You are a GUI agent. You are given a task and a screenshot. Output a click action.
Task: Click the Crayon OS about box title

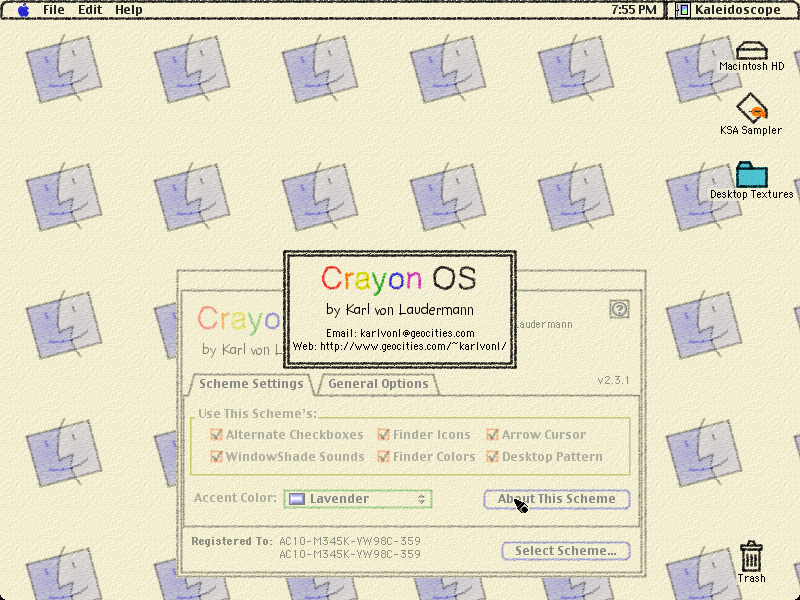tap(398, 279)
